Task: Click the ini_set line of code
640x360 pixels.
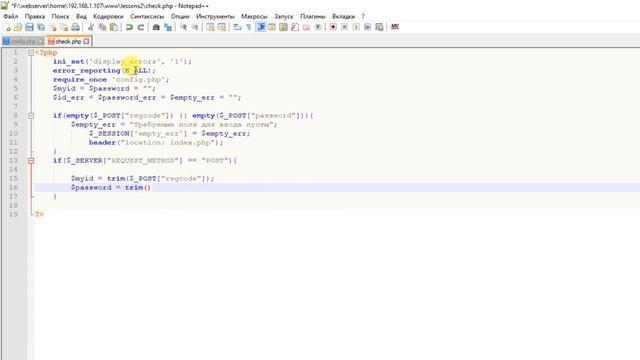Action: coord(122,62)
